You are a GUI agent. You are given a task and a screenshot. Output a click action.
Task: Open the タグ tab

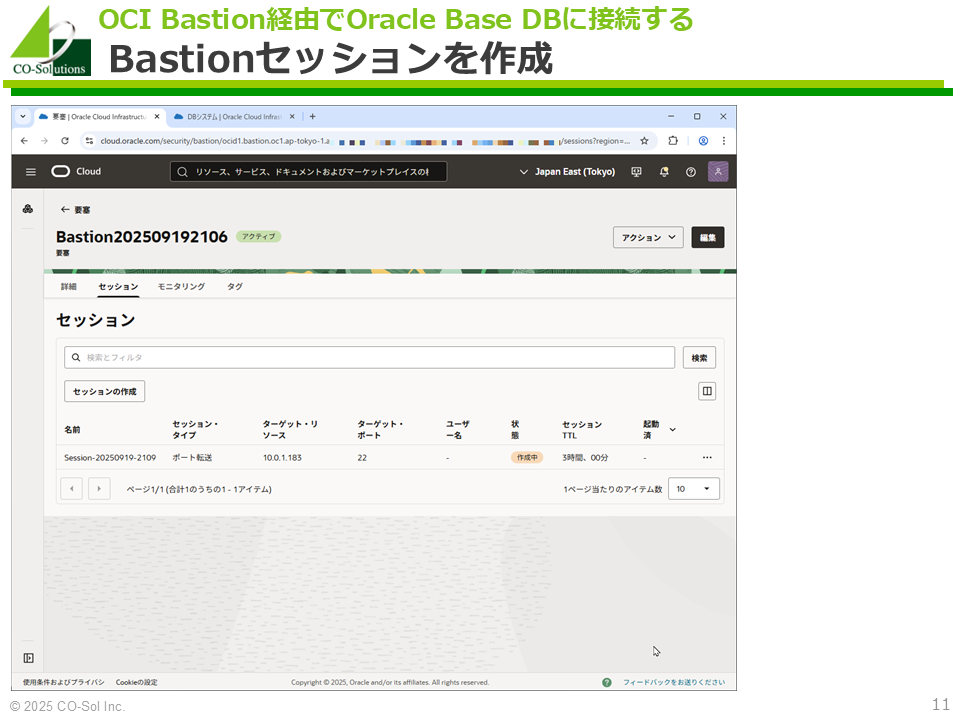click(x=235, y=287)
